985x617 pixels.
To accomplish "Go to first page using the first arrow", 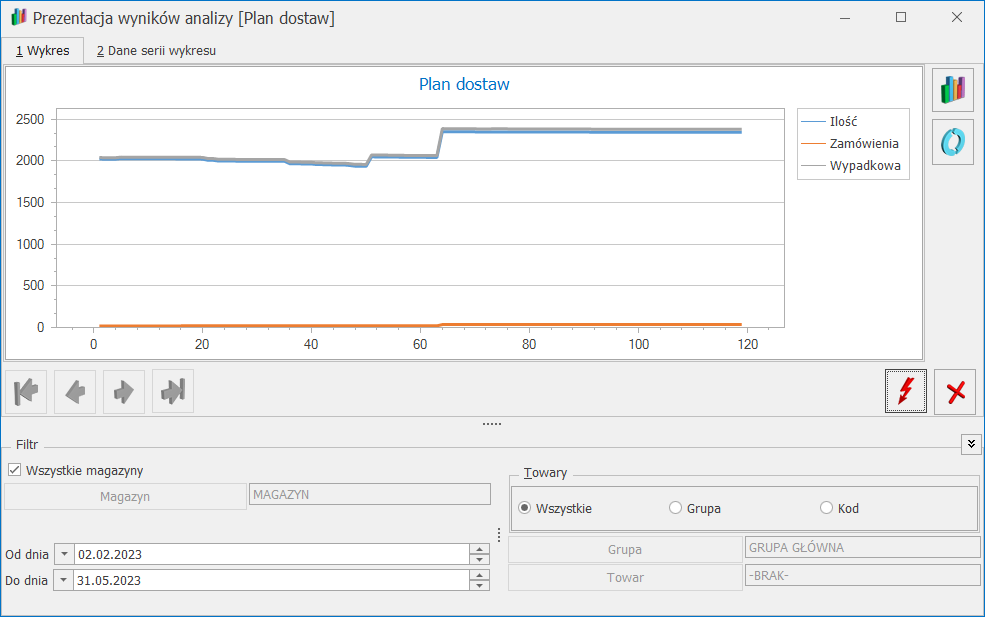I will point(26,391).
